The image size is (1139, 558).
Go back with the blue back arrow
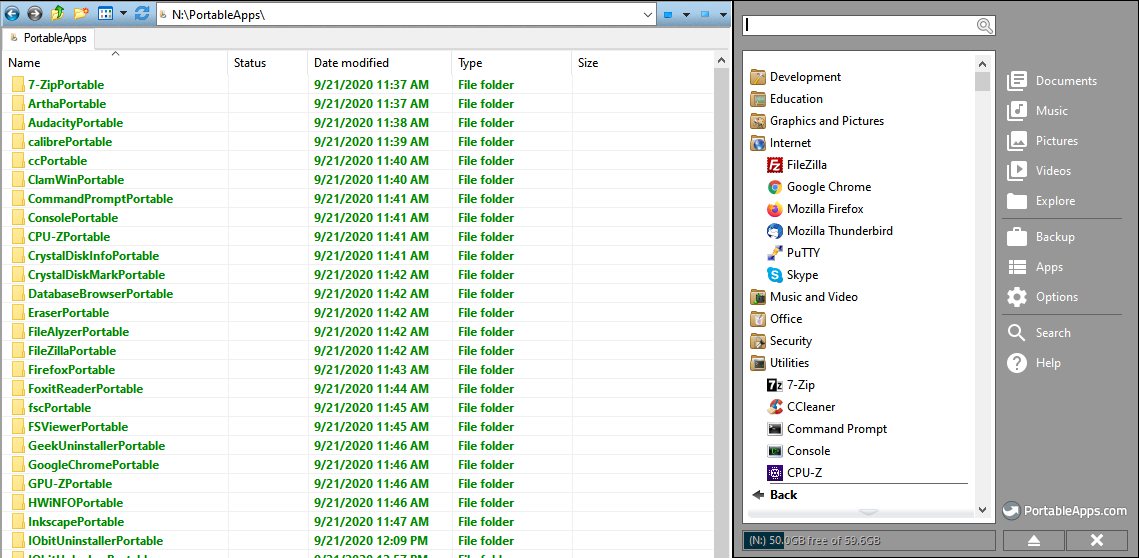(x=12, y=13)
